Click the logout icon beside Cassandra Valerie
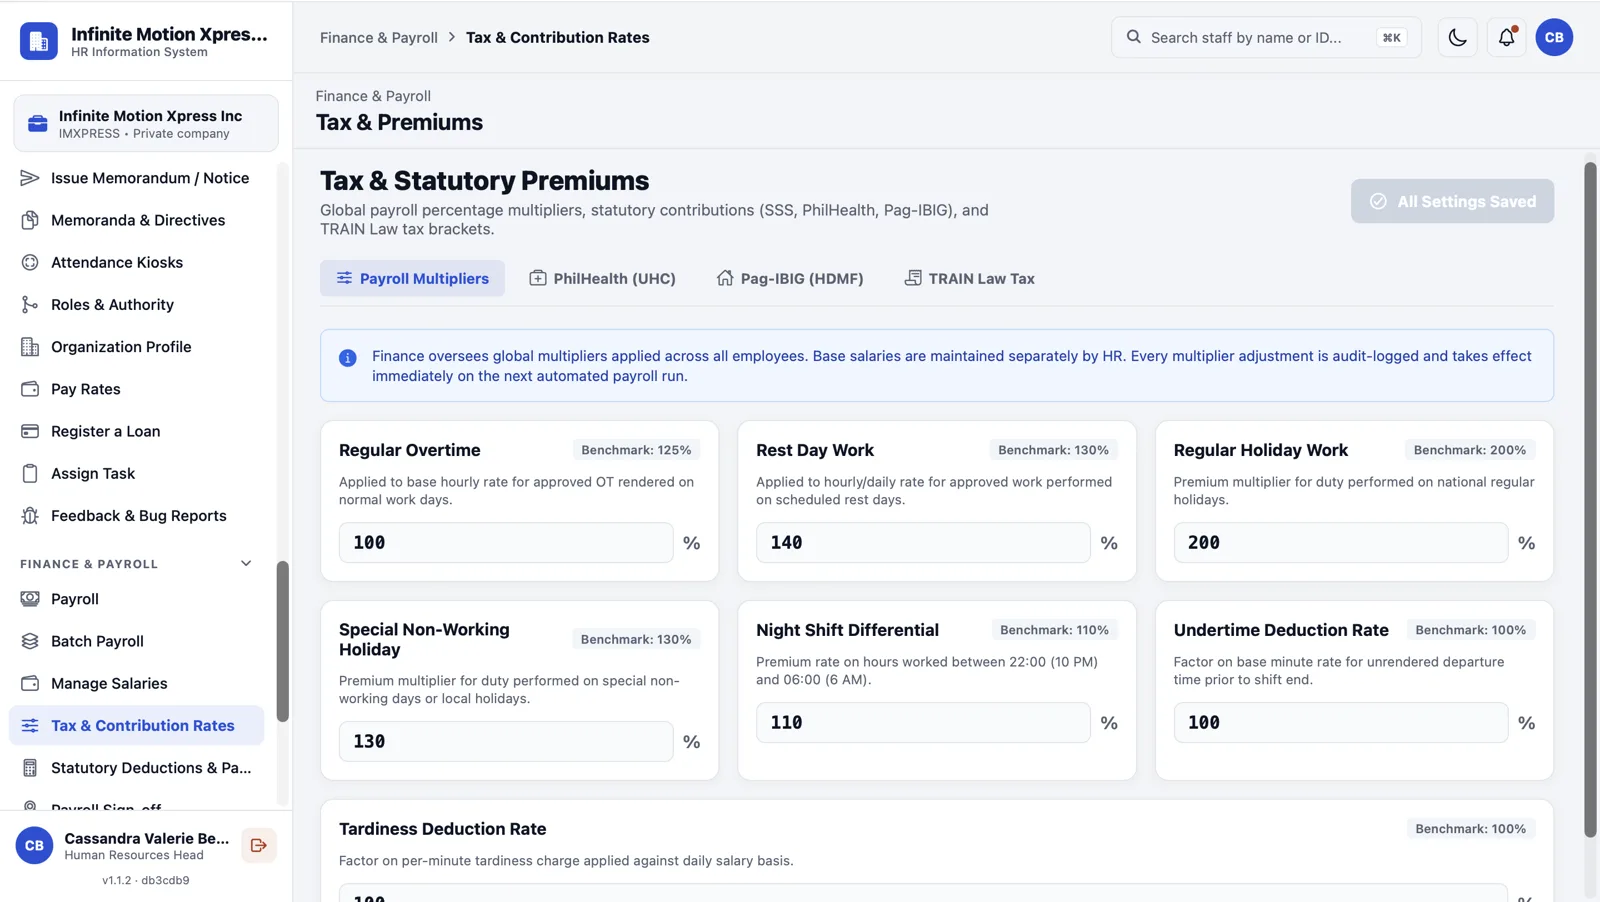Screen dimensions: 1600x902 (x=259, y=845)
